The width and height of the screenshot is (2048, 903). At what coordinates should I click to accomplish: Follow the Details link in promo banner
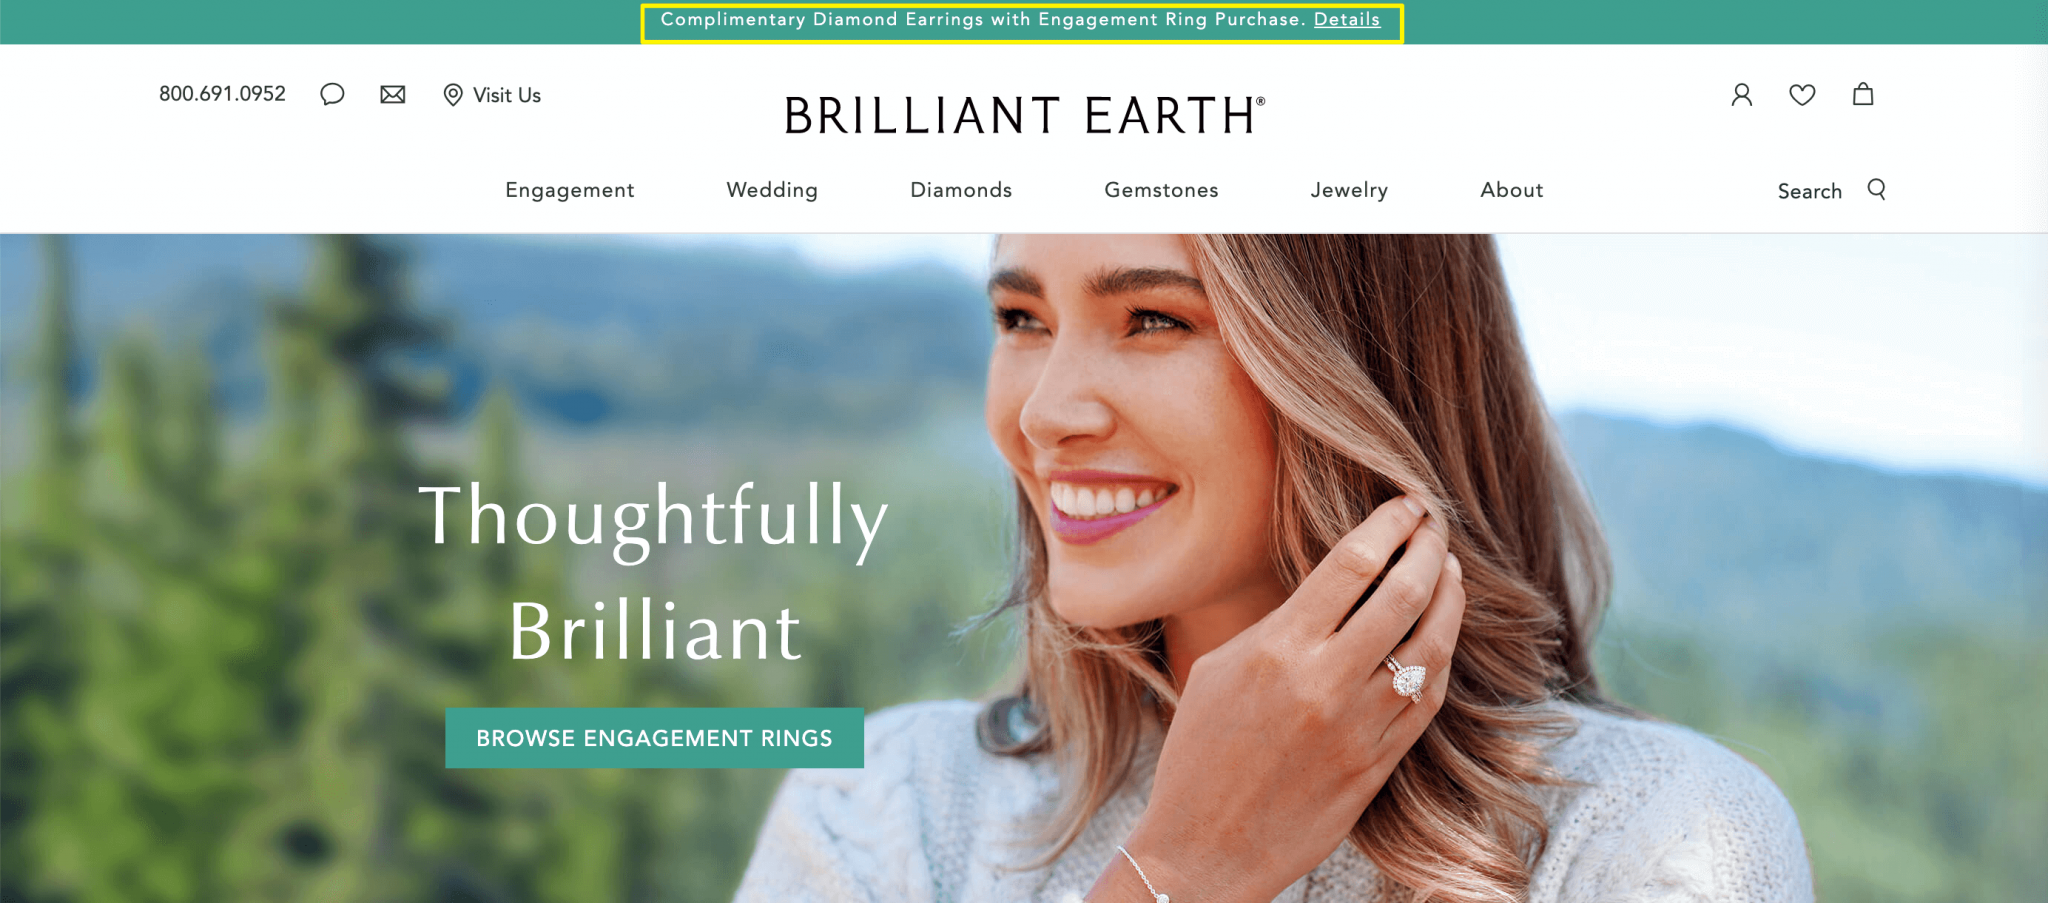[x=1347, y=19]
